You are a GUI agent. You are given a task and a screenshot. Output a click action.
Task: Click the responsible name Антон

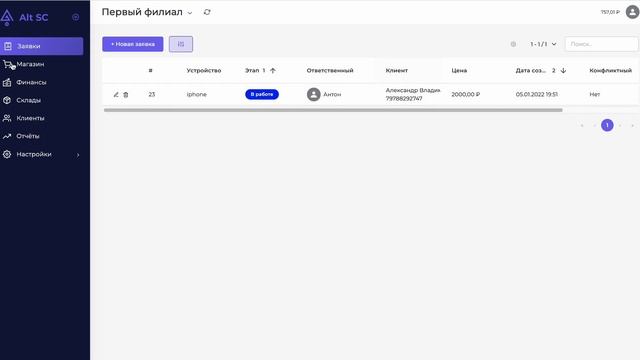(x=332, y=94)
